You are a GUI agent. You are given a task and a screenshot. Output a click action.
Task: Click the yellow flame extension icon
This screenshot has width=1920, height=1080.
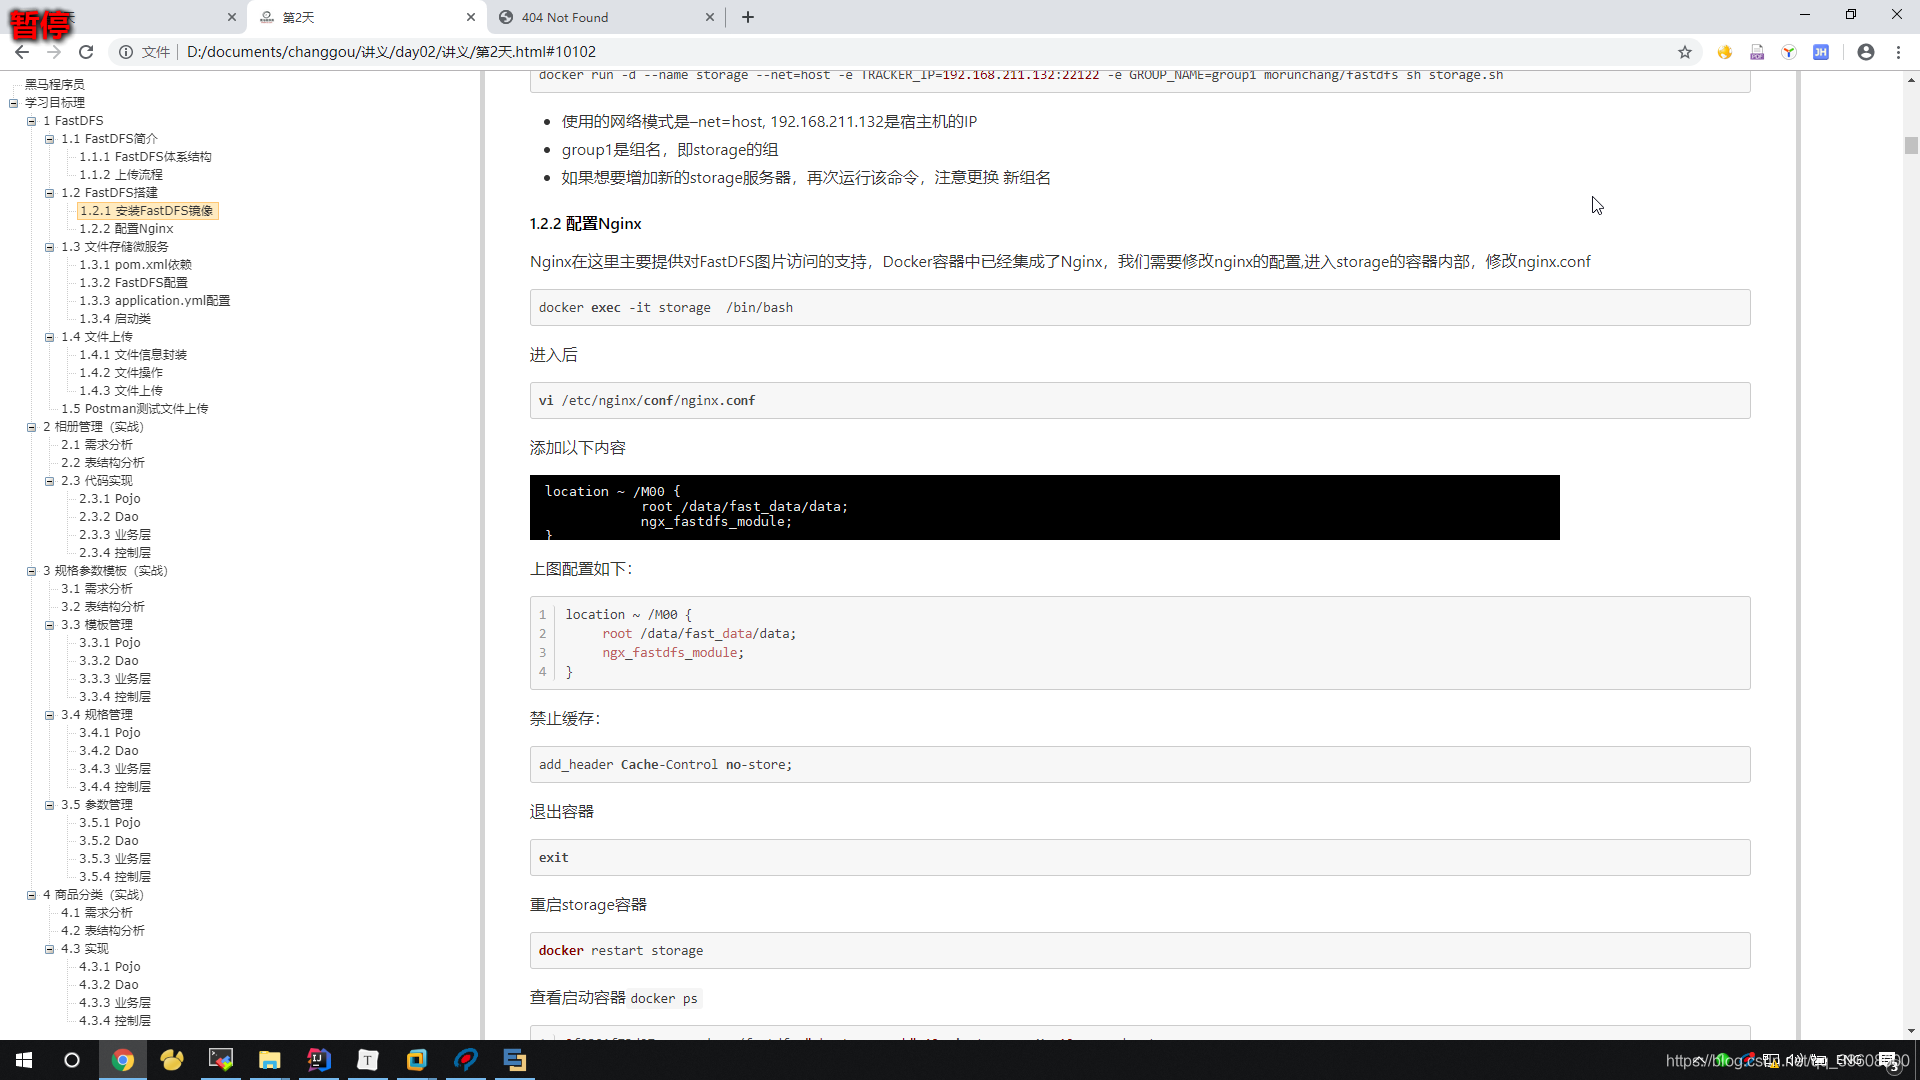click(x=1725, y=52)
